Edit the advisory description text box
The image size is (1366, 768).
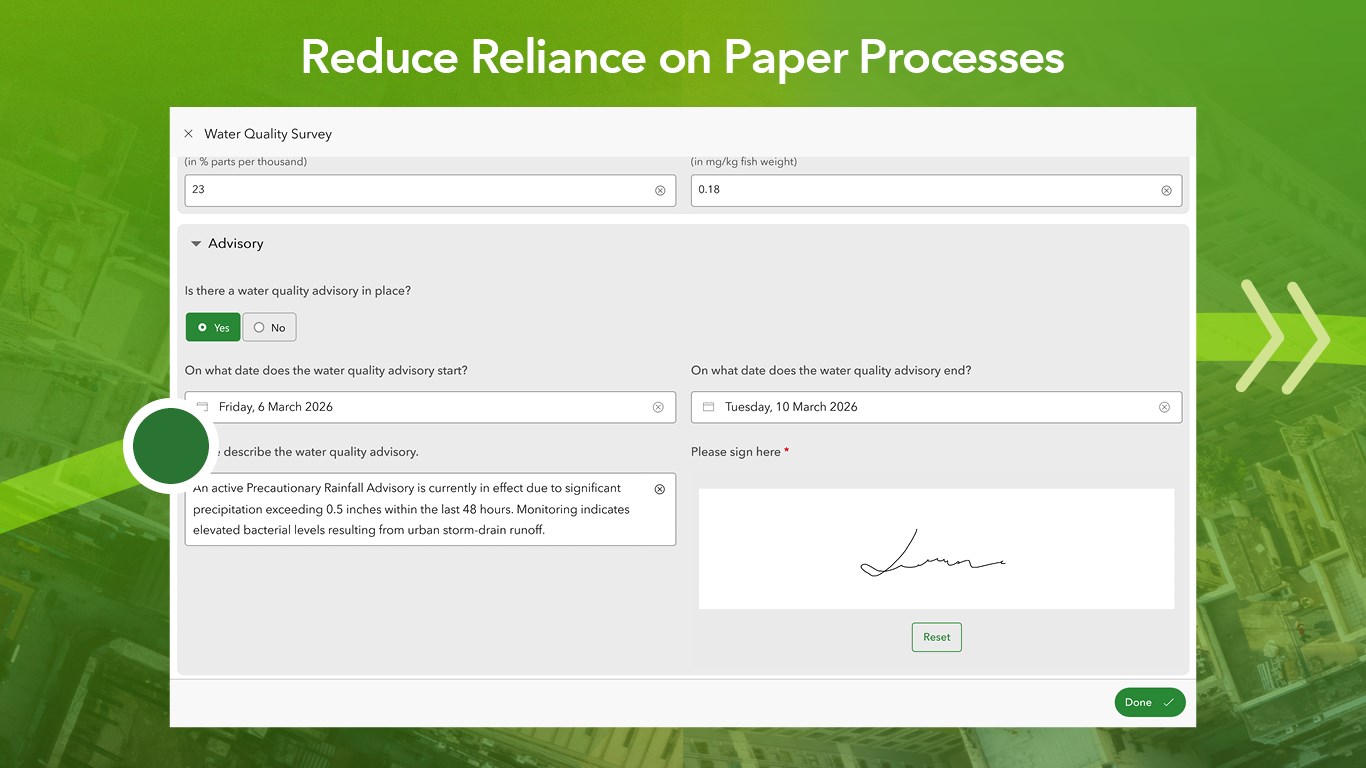430,509
